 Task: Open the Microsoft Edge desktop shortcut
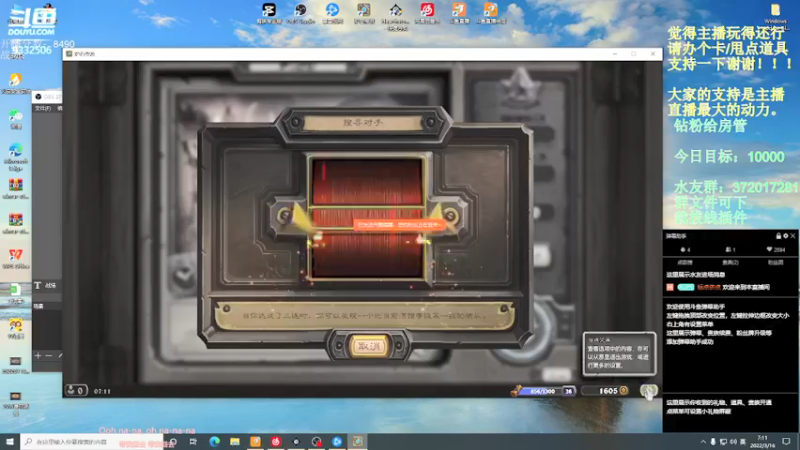[x=15, y=151]
